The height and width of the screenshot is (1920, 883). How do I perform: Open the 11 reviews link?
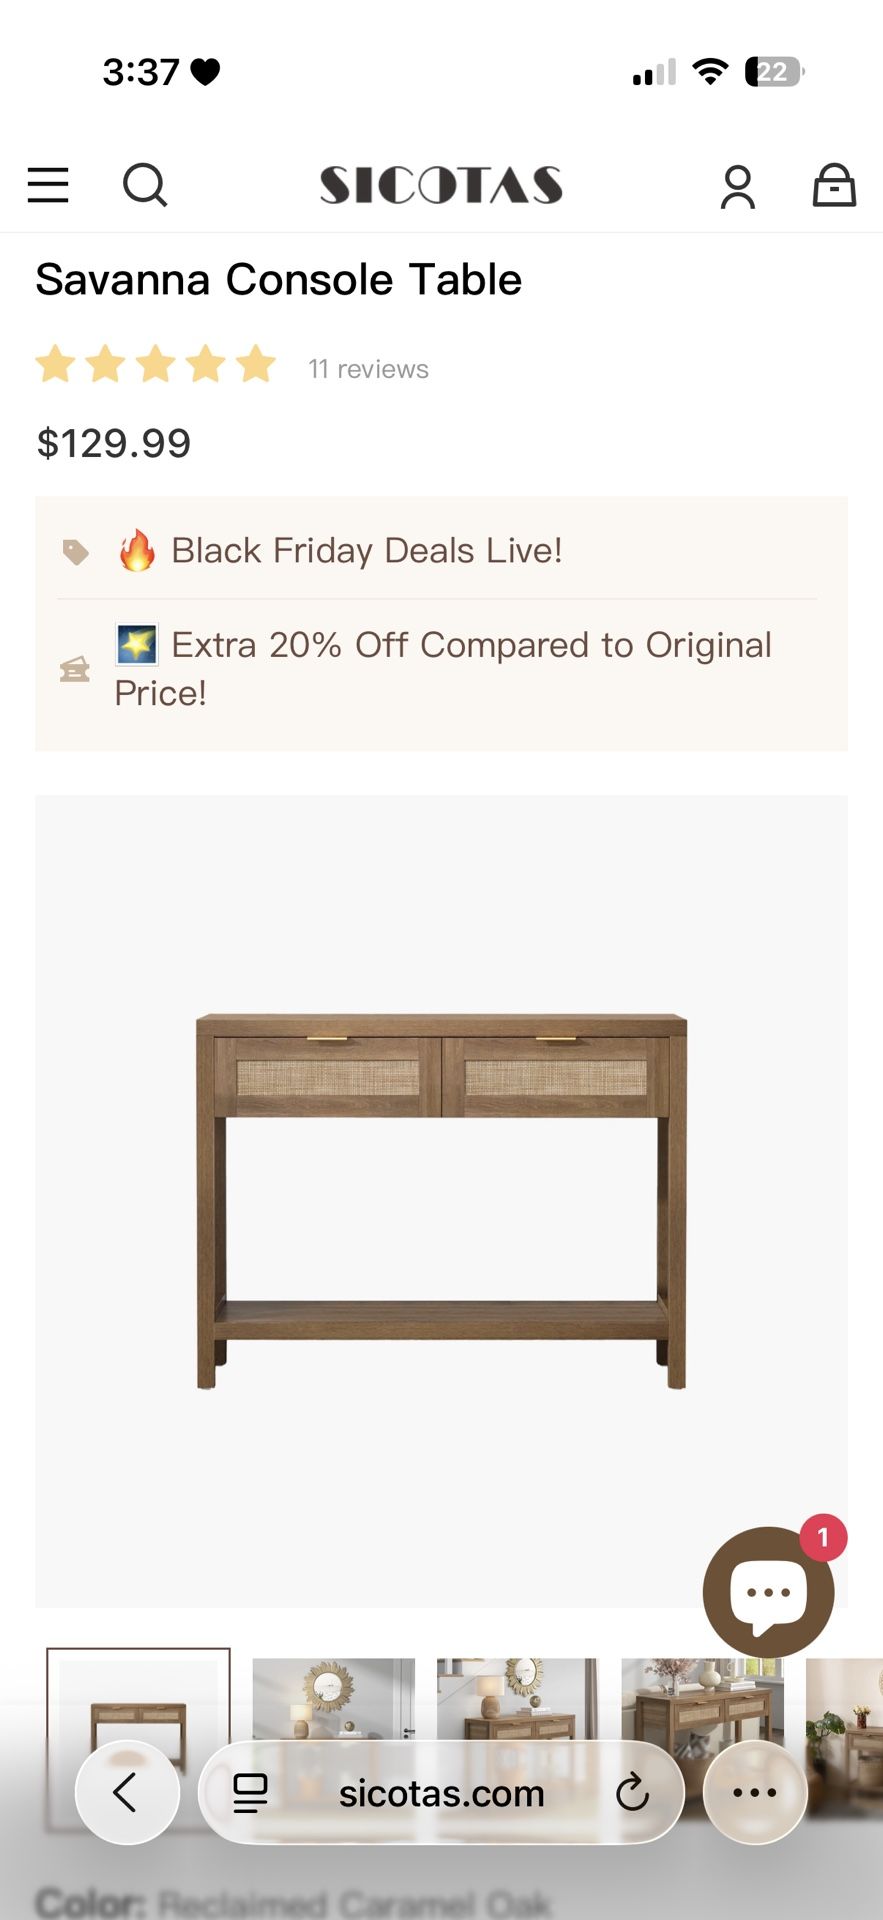368,368
